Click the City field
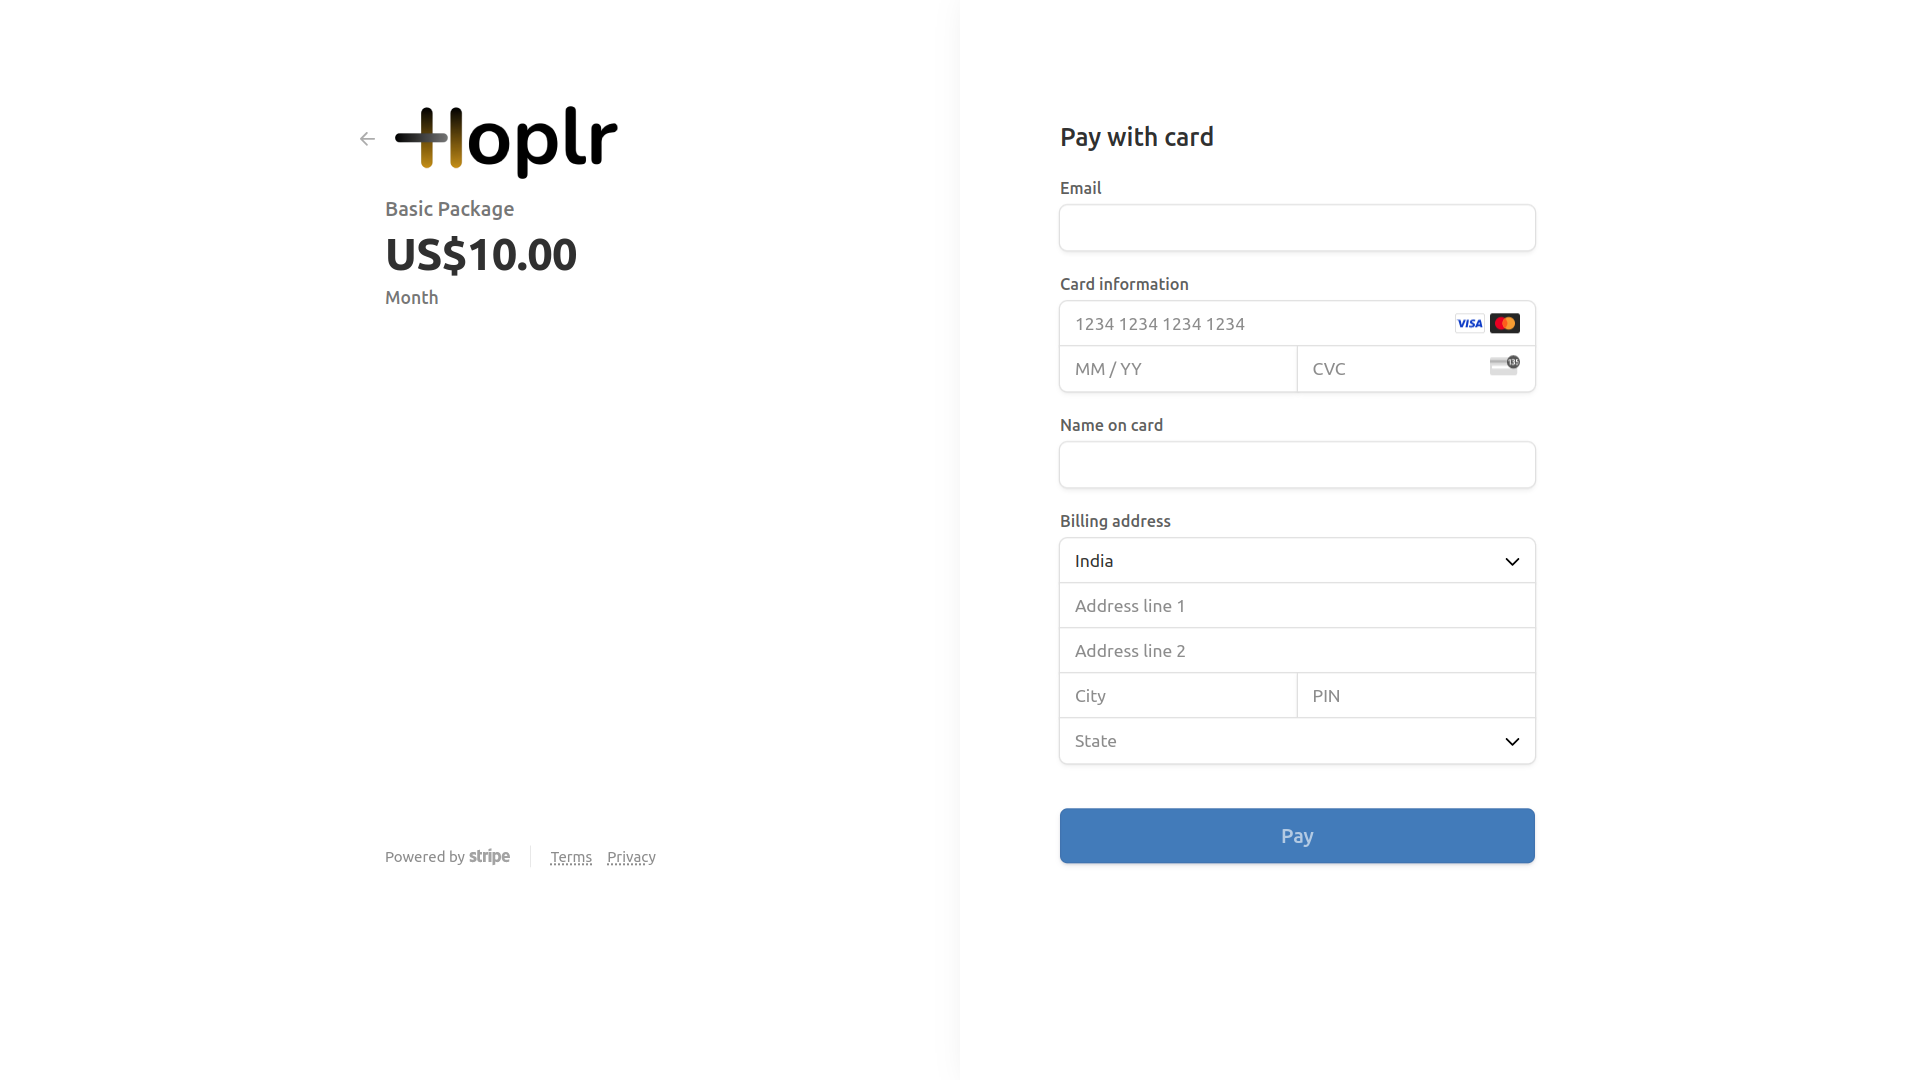Screen dimensions: 1920x1080 click(1178, 696)
